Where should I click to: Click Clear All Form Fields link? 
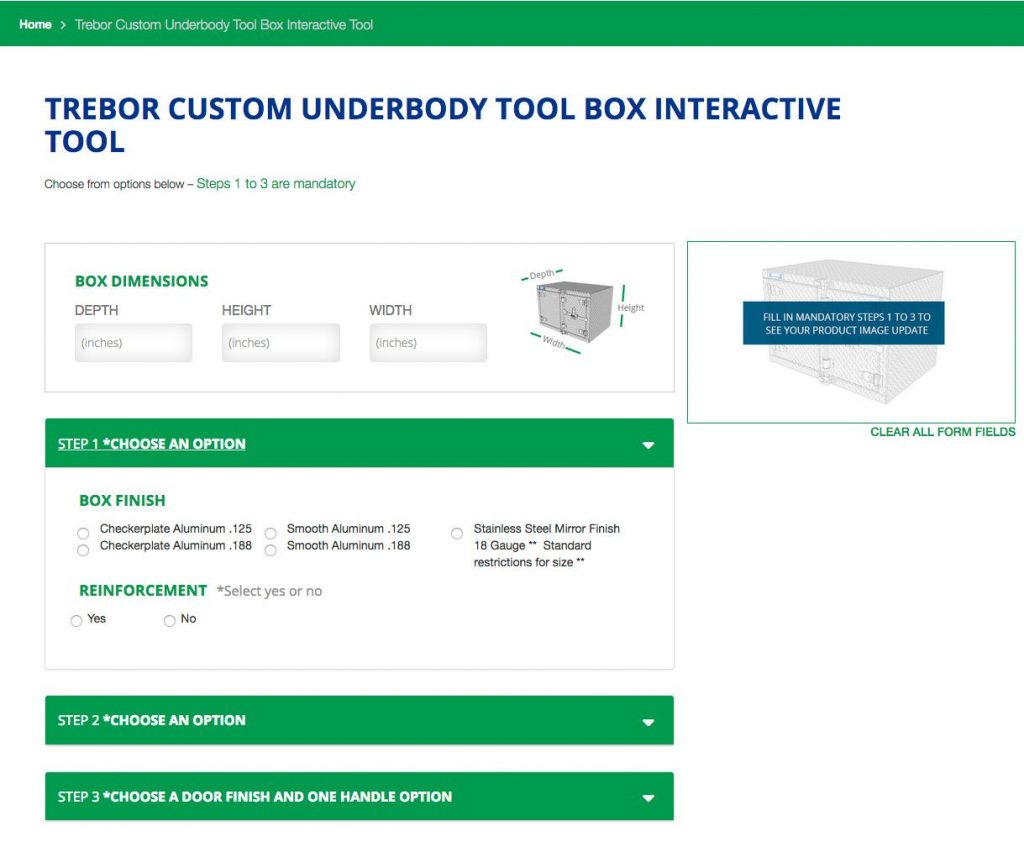[x=942, y=432]
